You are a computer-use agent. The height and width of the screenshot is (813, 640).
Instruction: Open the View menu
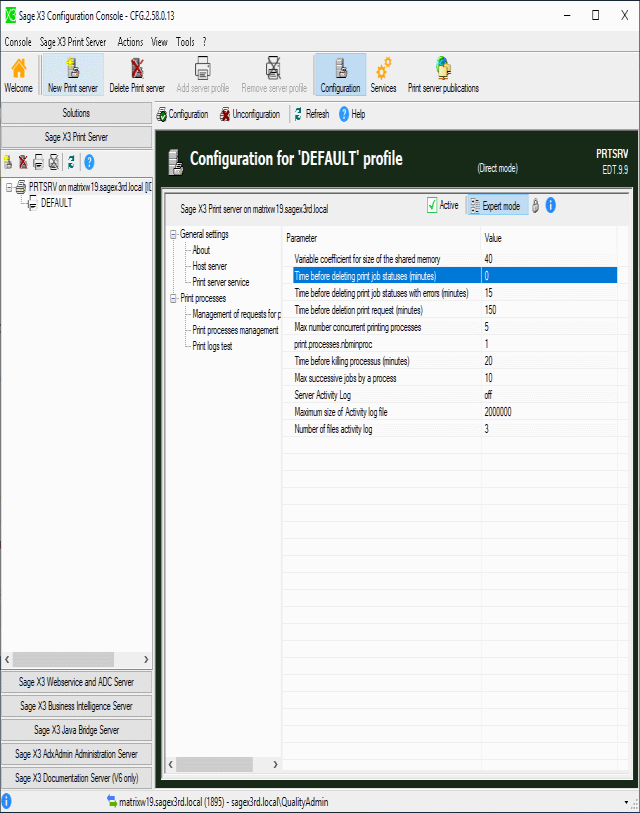click(x=159, y=42)
